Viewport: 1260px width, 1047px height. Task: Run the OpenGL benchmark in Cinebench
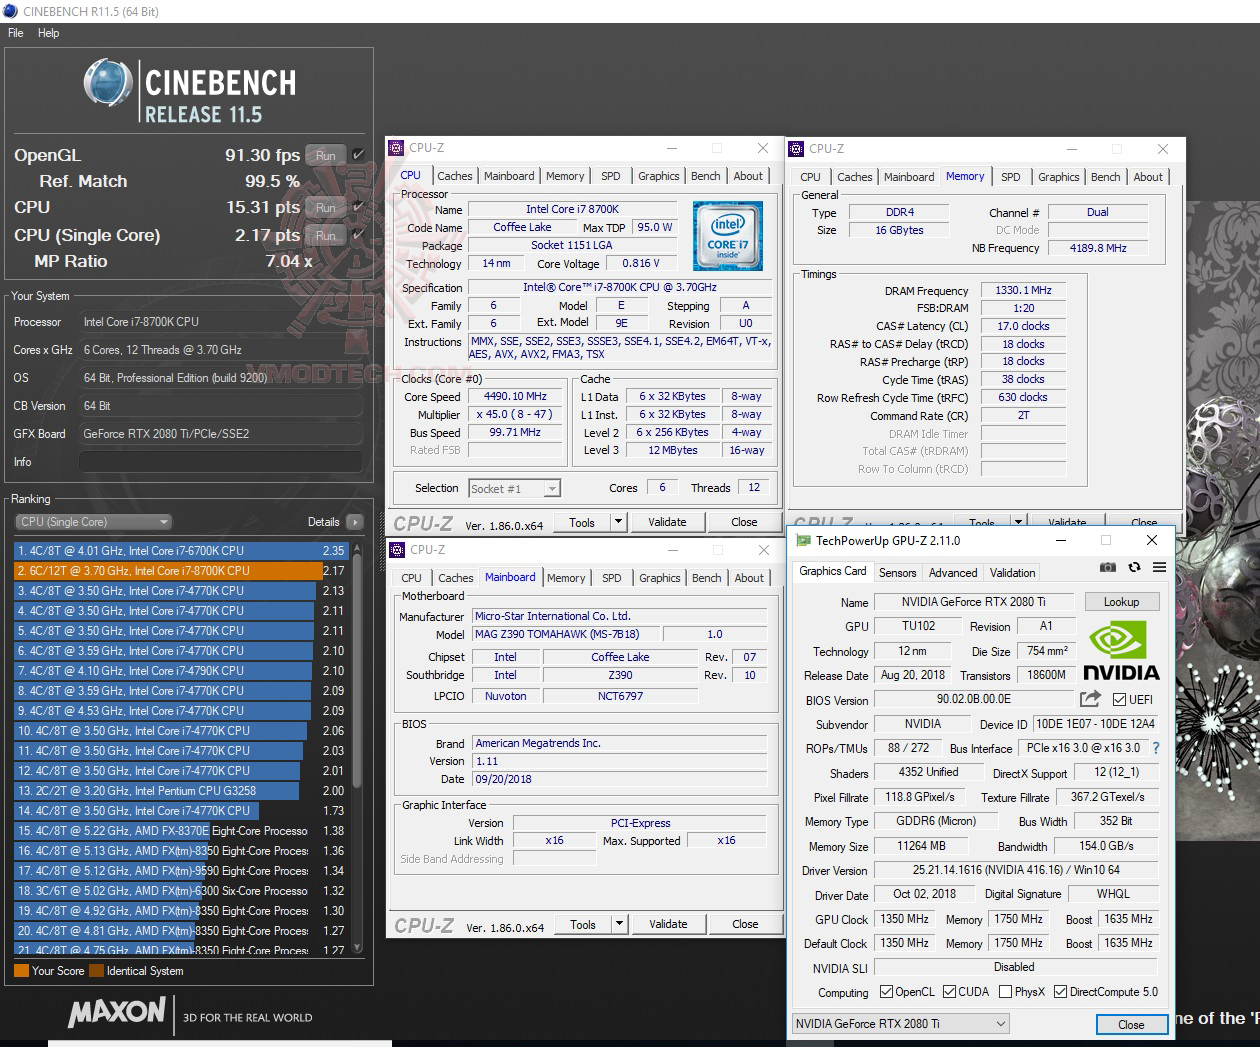click(324, 155)
